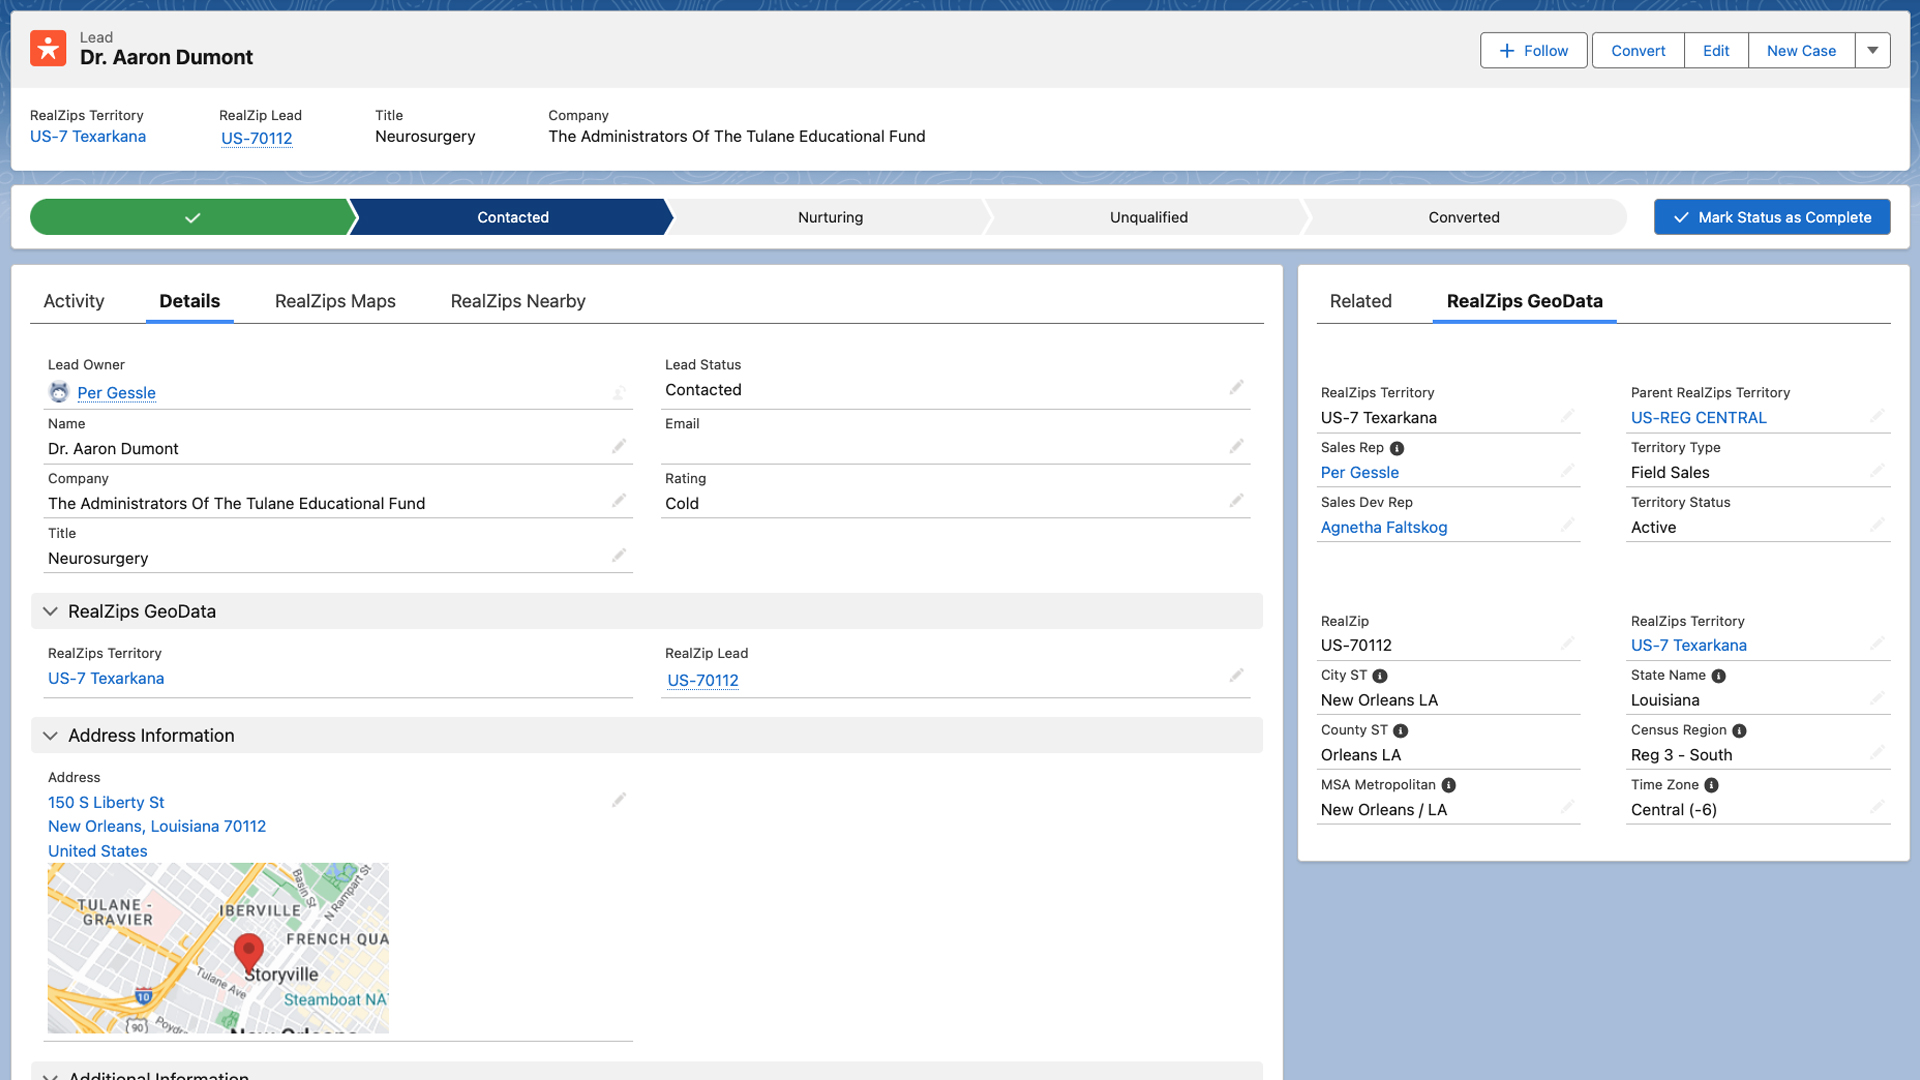
Task: Collapse the RealZips GeoData section
Action: tap(50, 611)
